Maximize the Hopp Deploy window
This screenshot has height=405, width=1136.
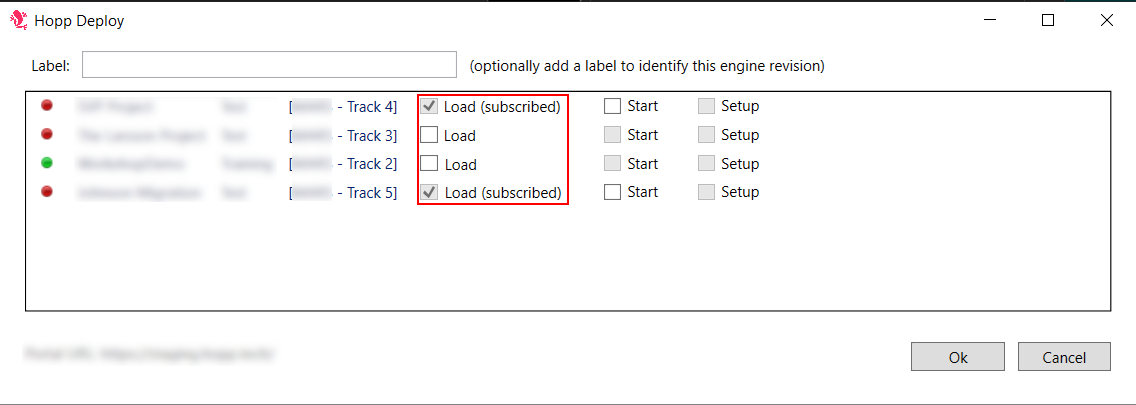[x=1048, y=20]
